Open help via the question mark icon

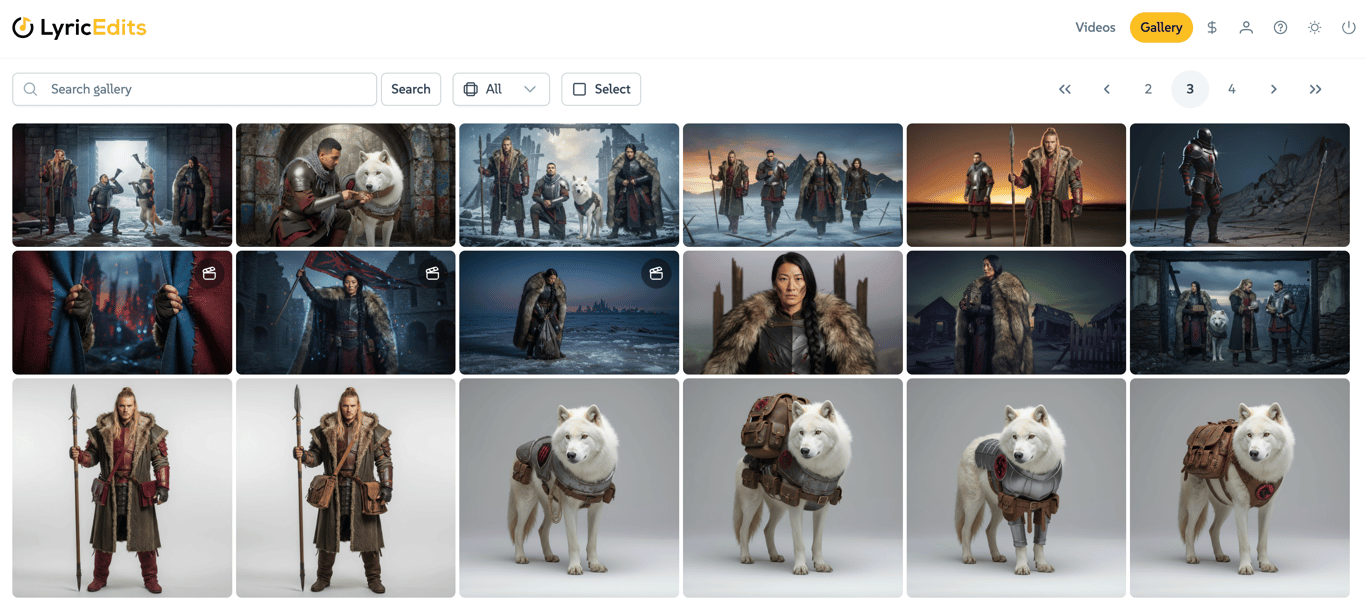[1280, 27]
